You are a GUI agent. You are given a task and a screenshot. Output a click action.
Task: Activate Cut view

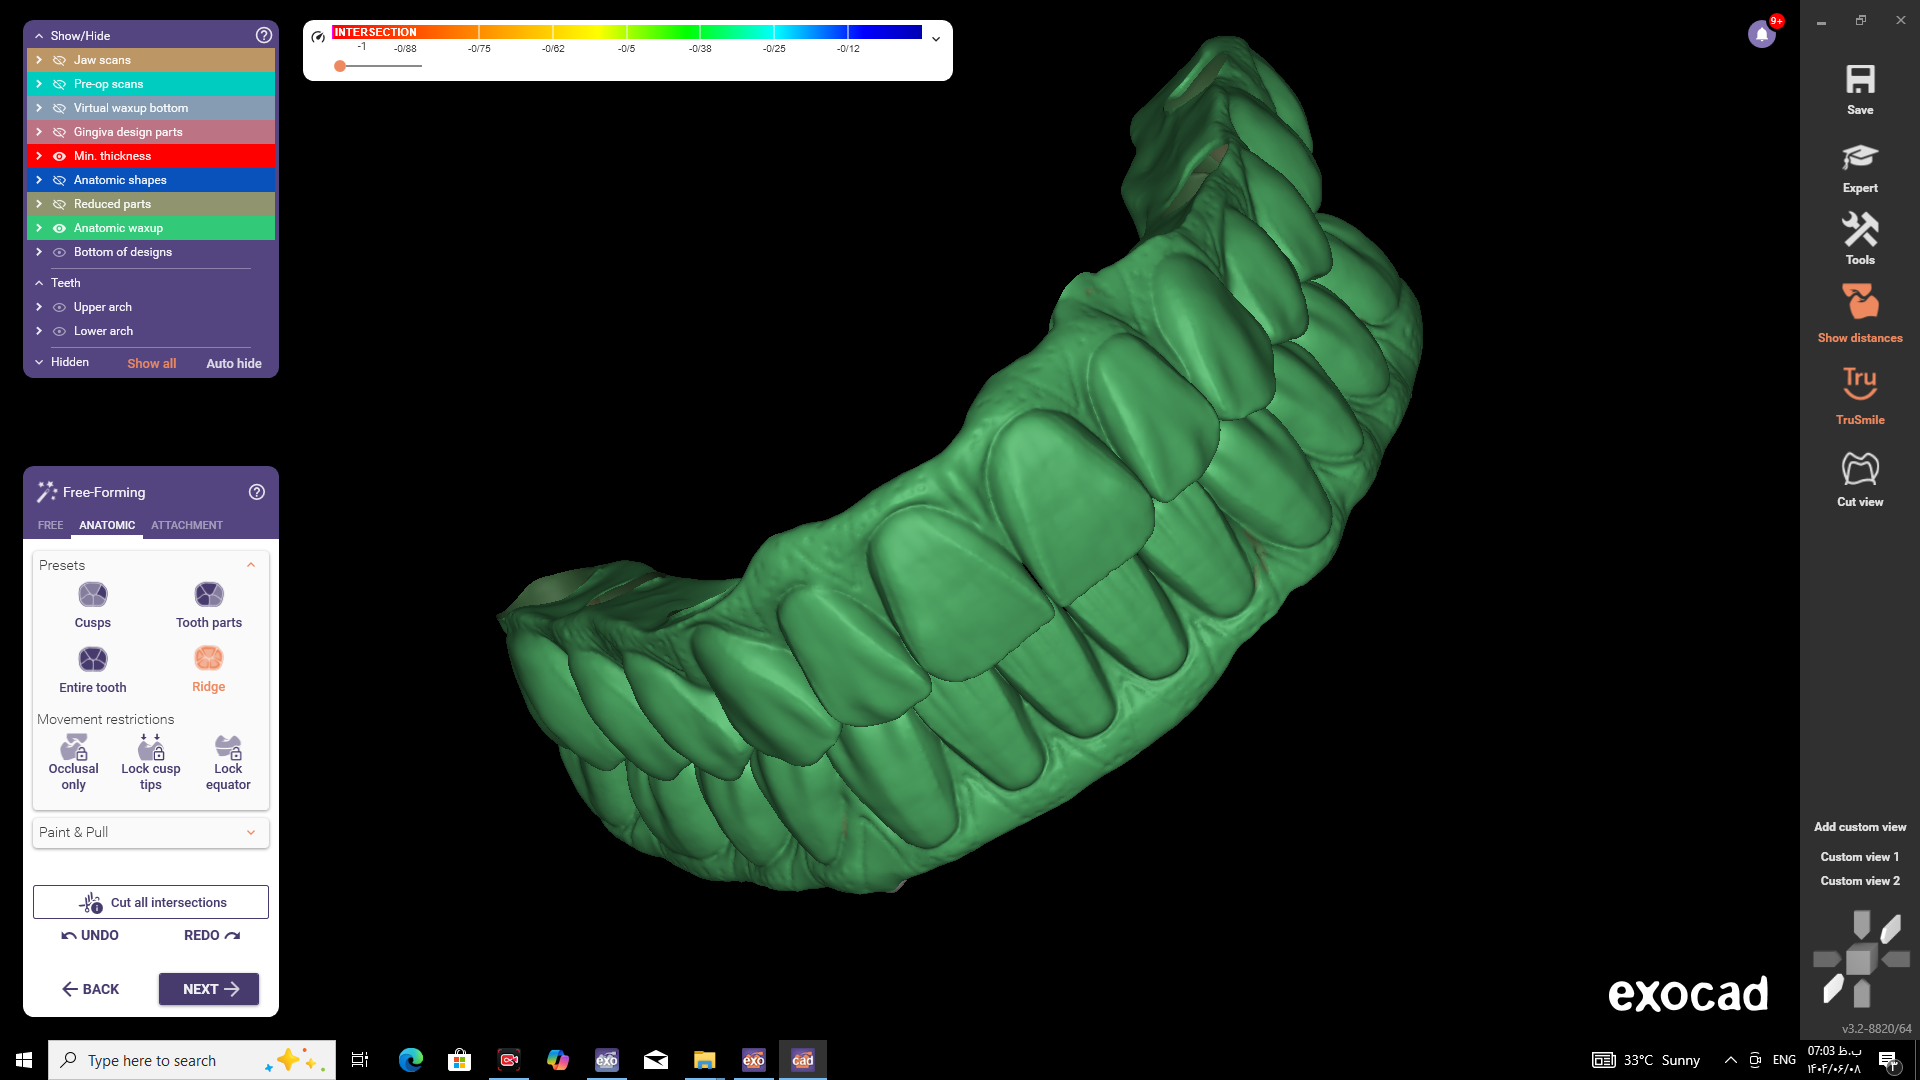point(1859,468)
